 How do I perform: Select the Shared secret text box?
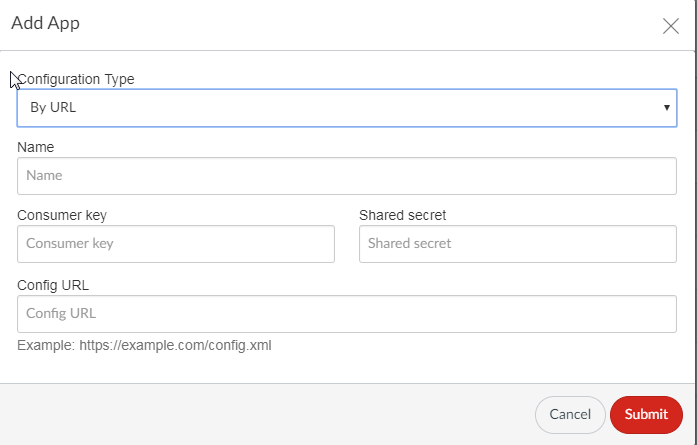(517, 243)
